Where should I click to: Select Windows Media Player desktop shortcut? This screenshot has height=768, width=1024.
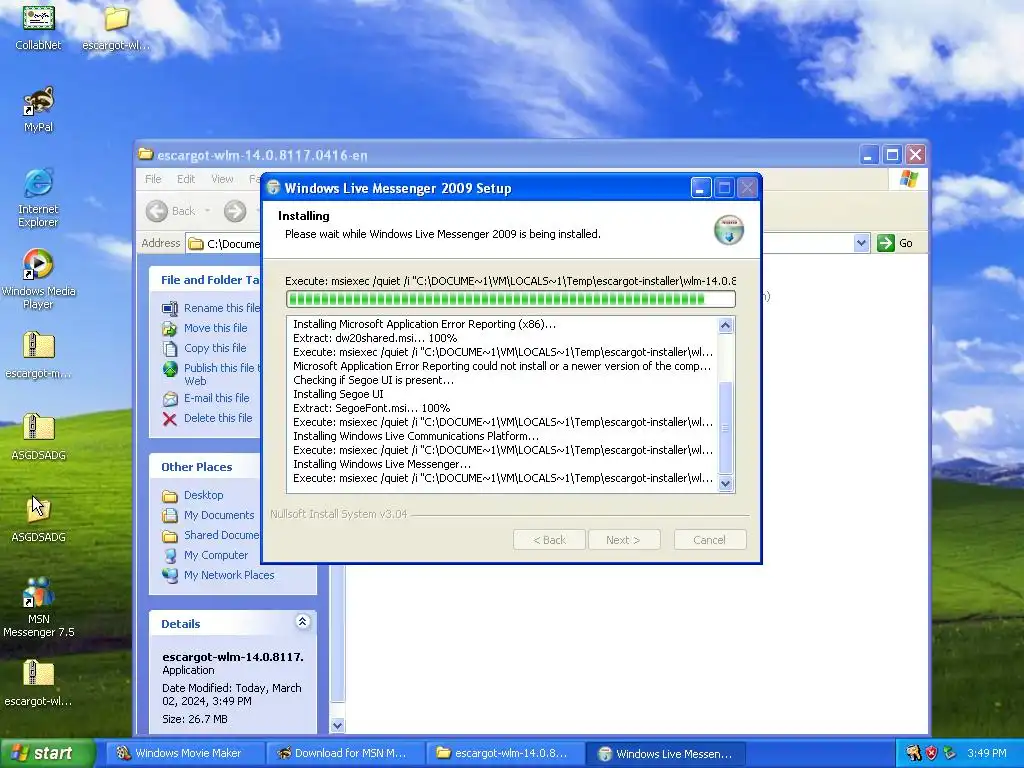tap(38, 280)
